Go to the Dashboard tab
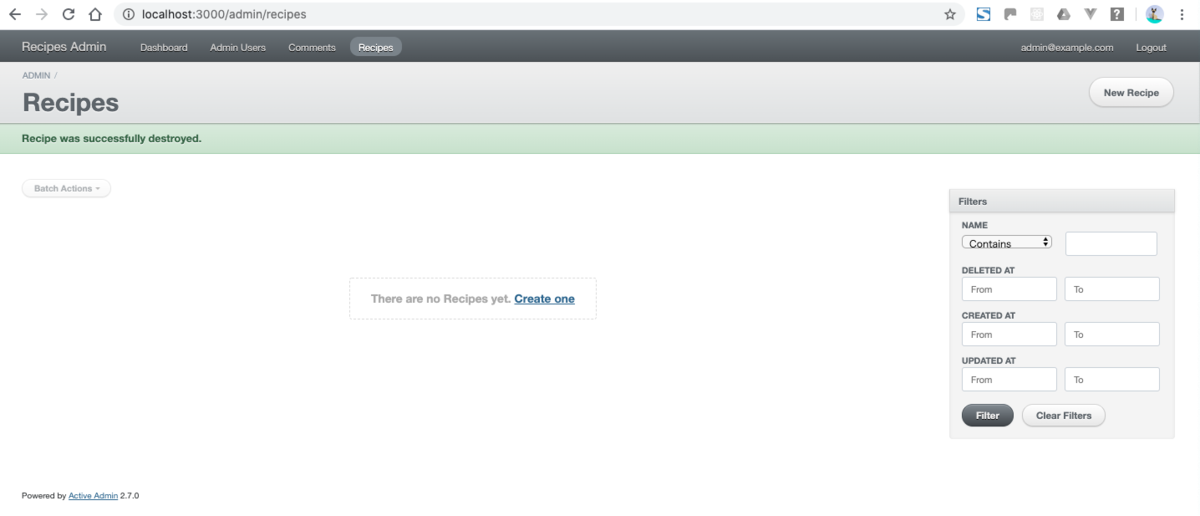Screen dimensions: 1200x516 click(x=164, y=47)
